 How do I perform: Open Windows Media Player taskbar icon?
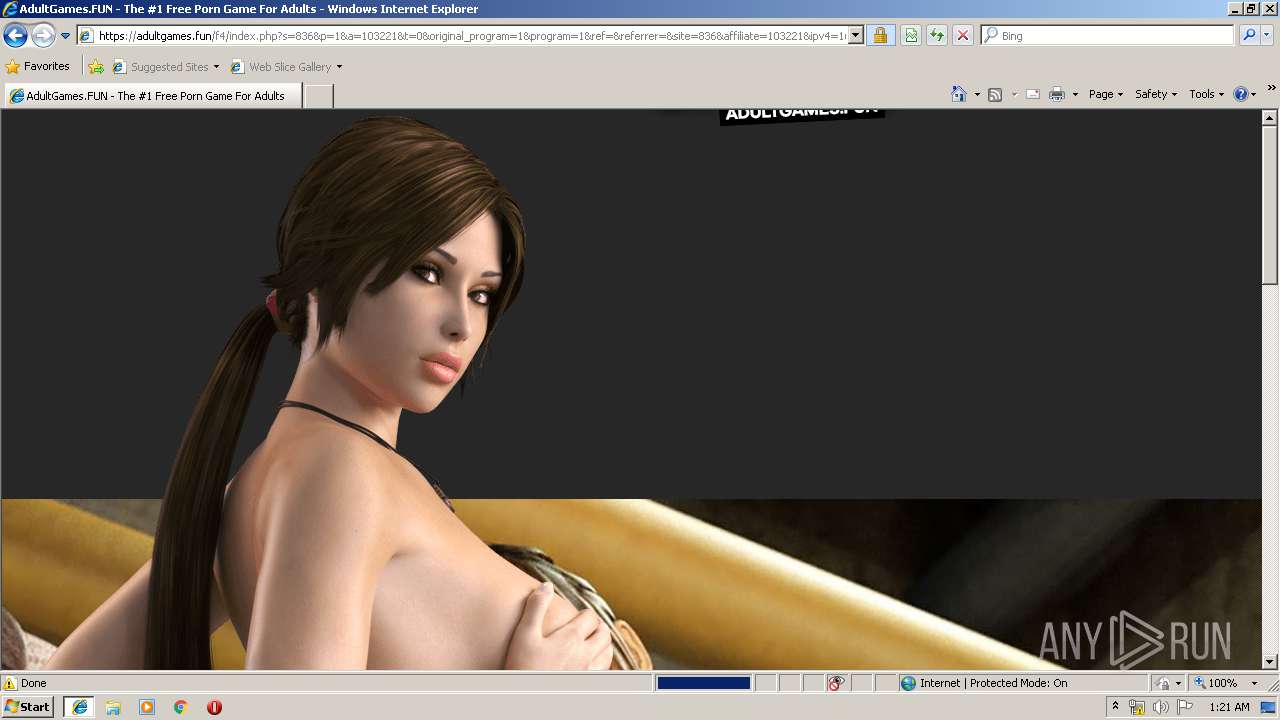[x=147, y=707]
